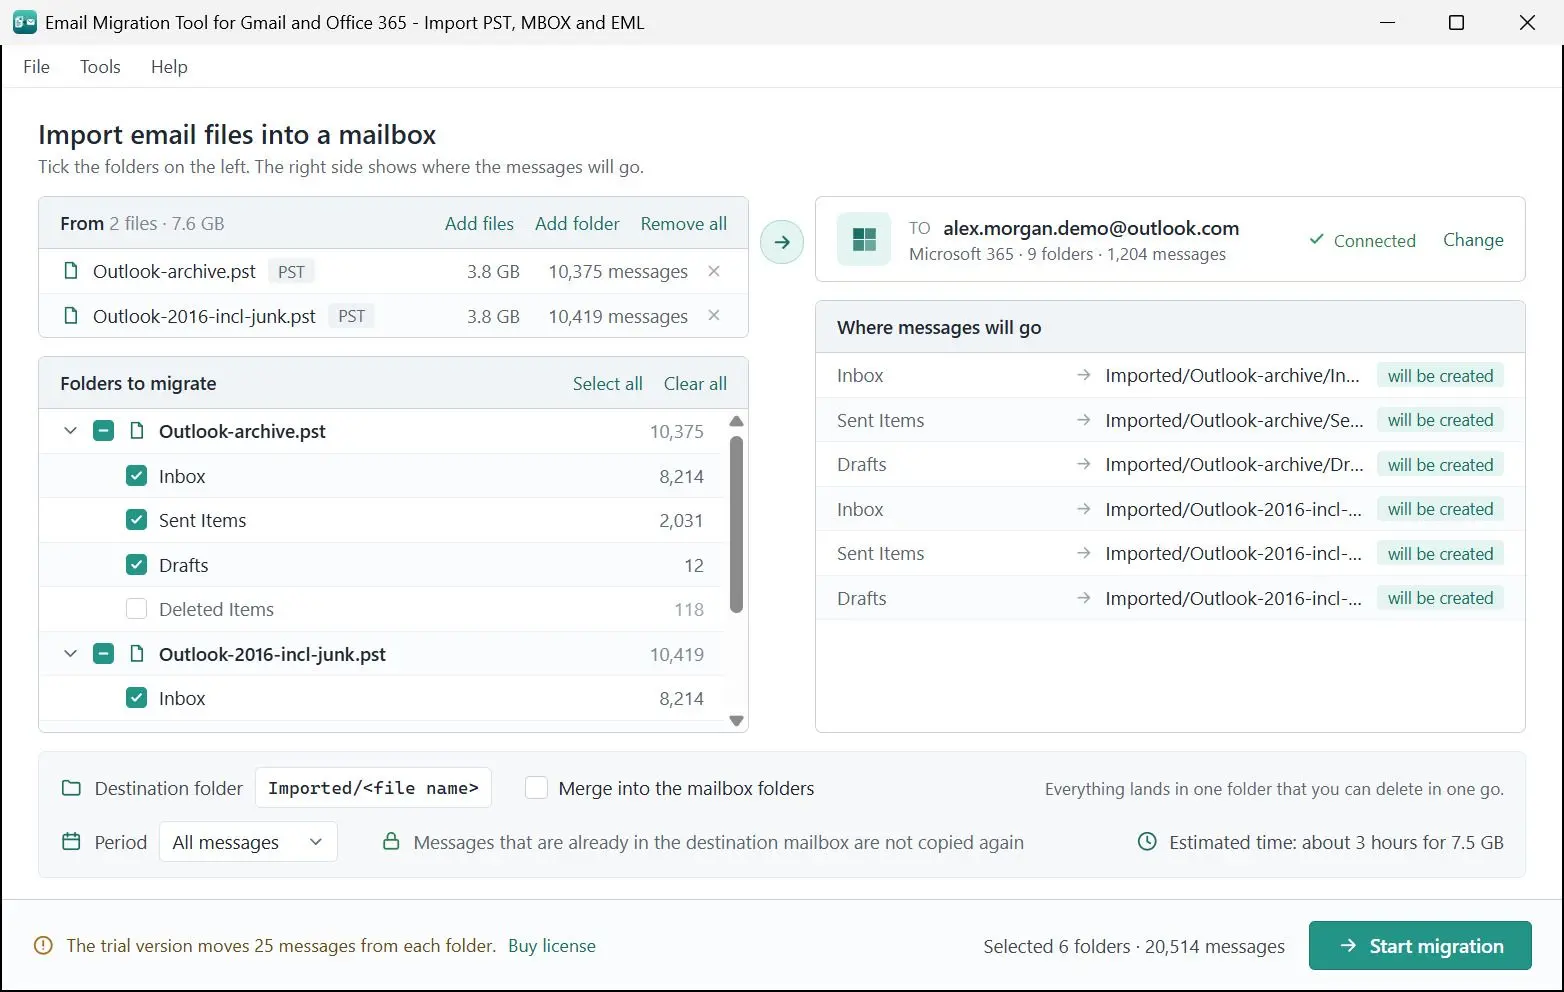
Task: Click the tree file icon for Outlook-2016-incl-junk.pst
Action: pyautogui.click(x=137, y=654)
